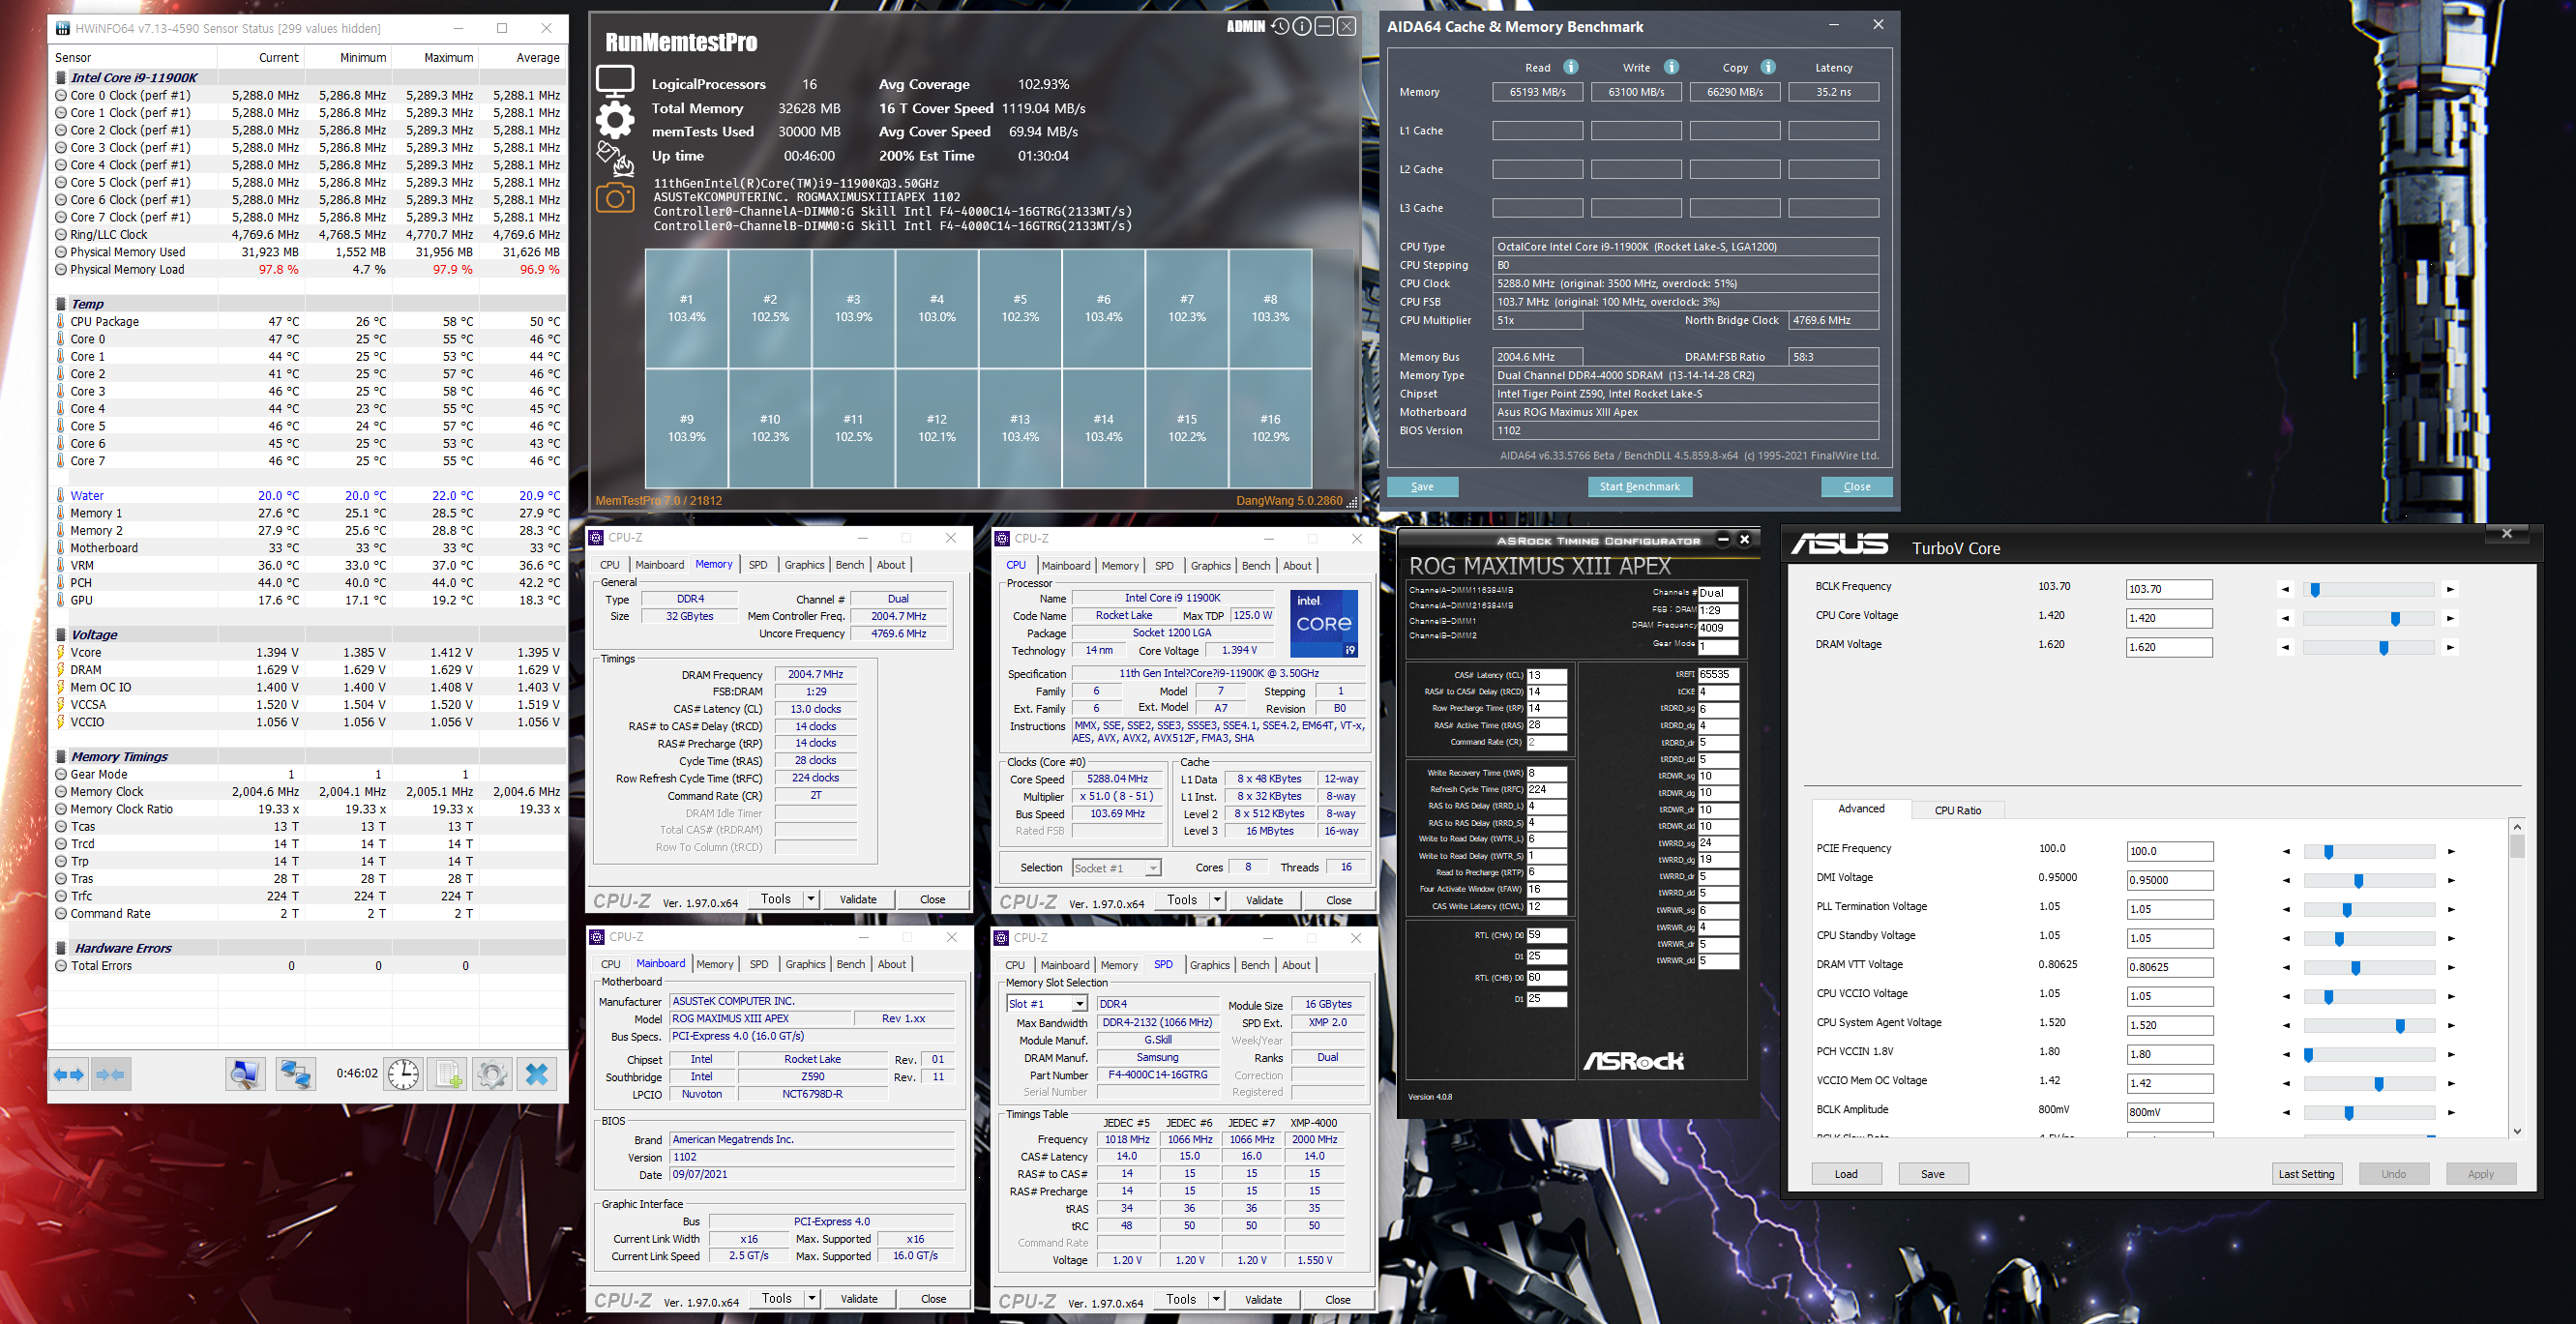Click AIDA64 Read info icon

click(x=1571, y=67)
